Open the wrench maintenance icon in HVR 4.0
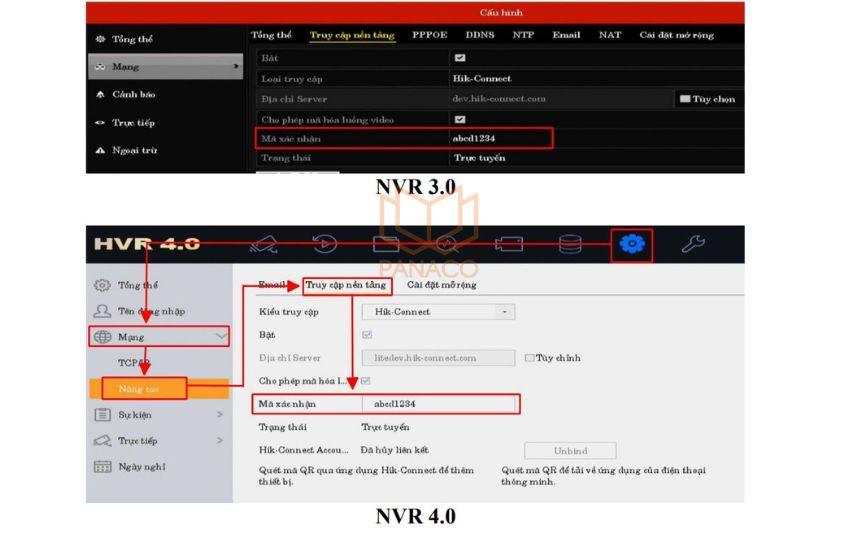This screenshot has height=533, width=850. [693, 244]
